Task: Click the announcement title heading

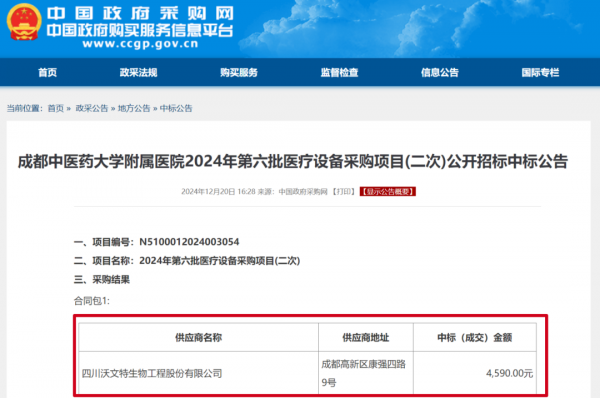Action: (293, 161)
